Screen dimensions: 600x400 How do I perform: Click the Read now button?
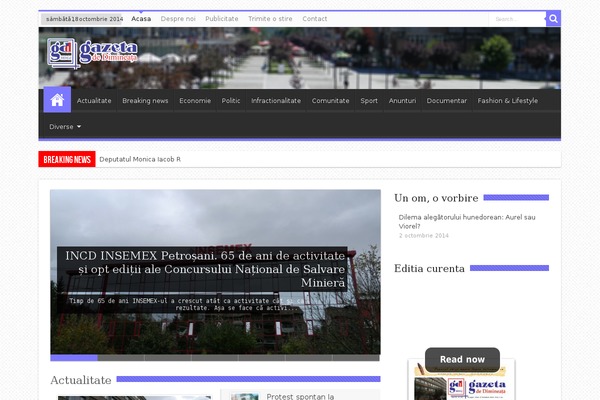(x=462, y=359)
